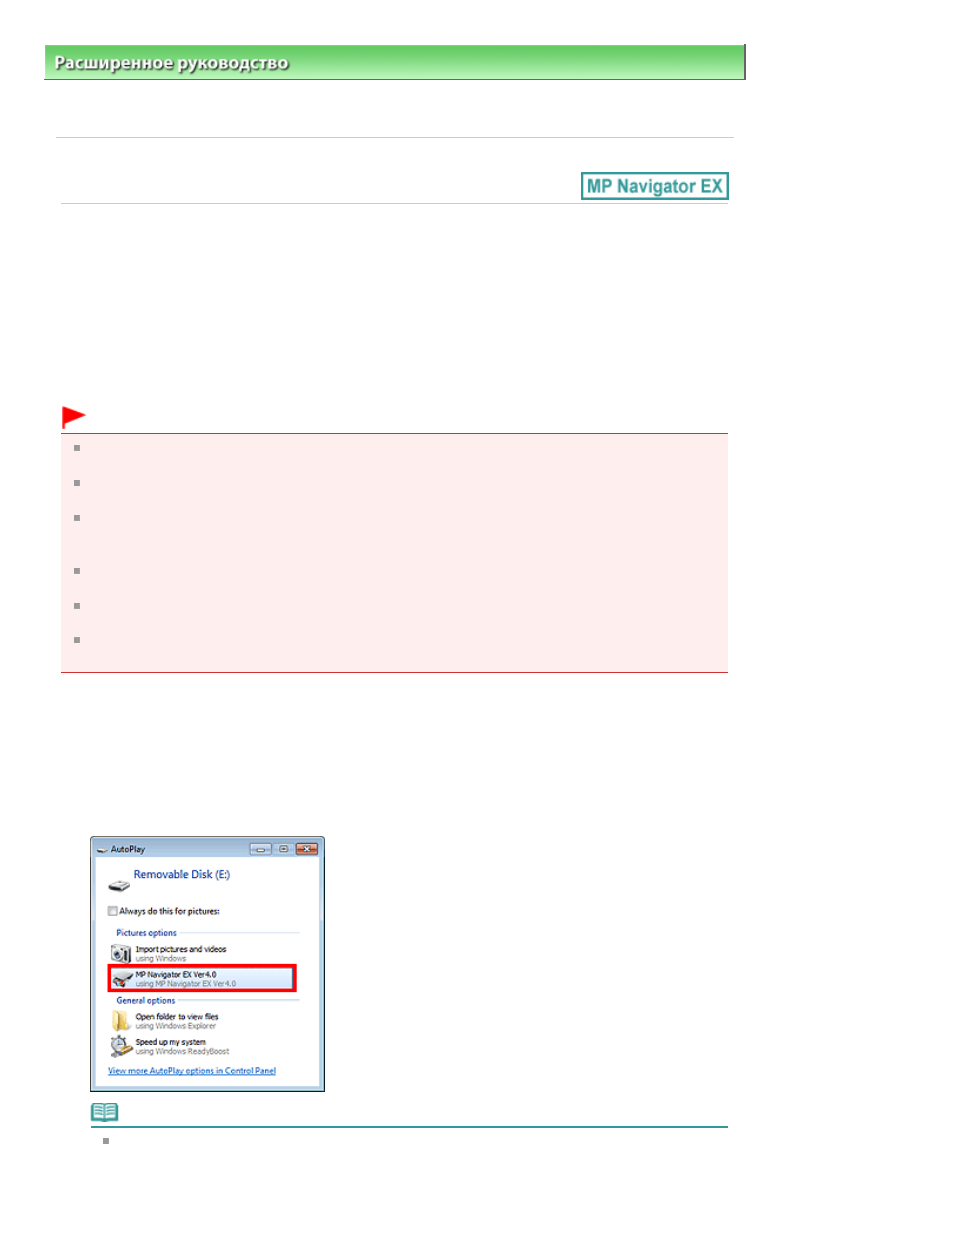The height and width of the screenshot is (1235, 954).
Task: Enable 'Always do this for pictures' checkbox
Action: click(x=113, y=911)
